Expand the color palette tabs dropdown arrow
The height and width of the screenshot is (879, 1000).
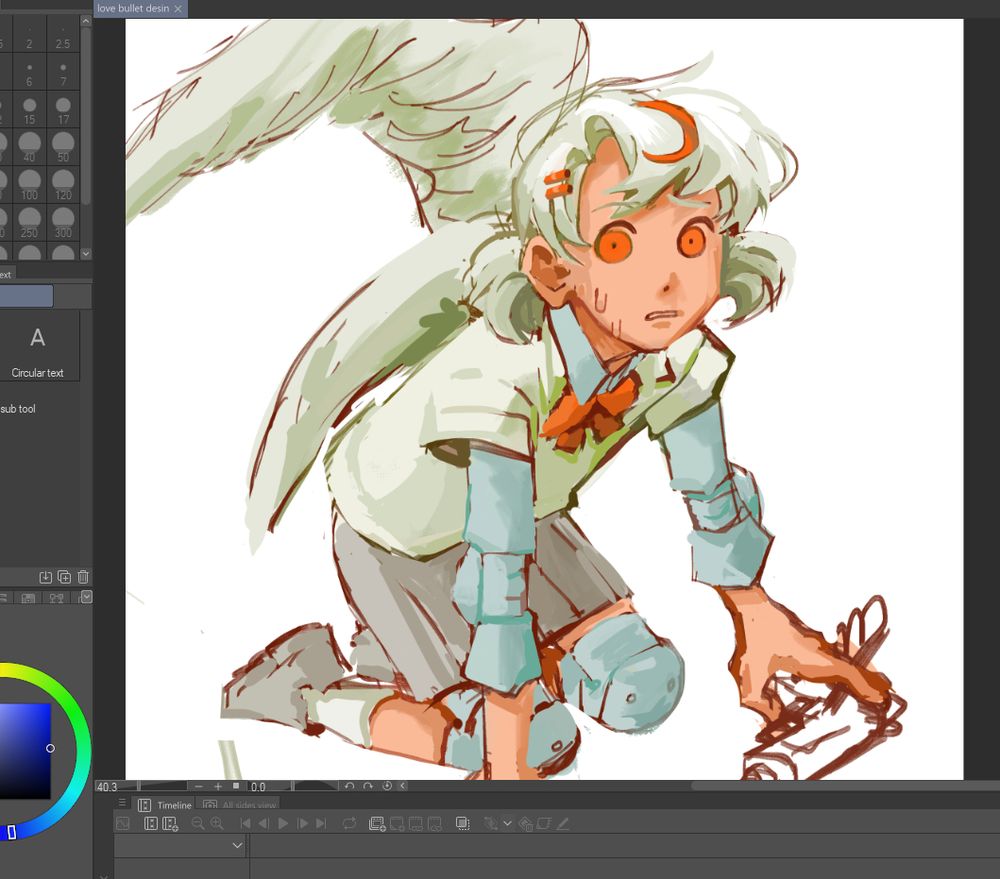(87, 596)
